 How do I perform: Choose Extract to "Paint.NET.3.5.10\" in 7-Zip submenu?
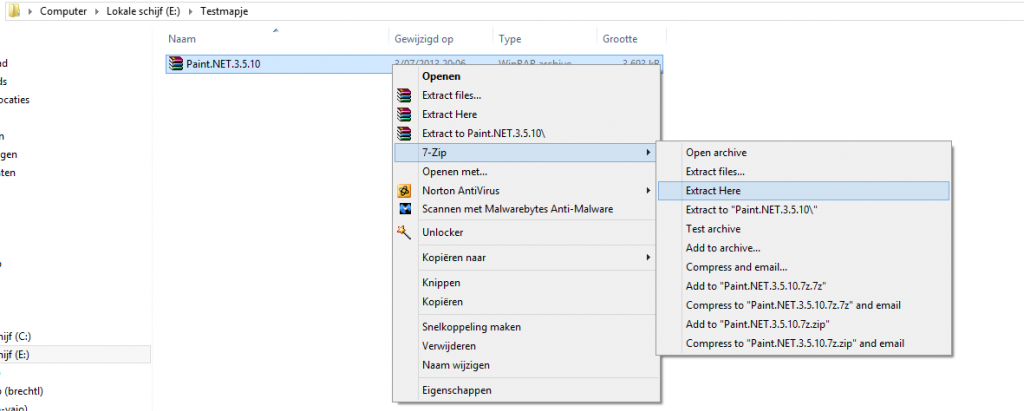tap(803, 210)
